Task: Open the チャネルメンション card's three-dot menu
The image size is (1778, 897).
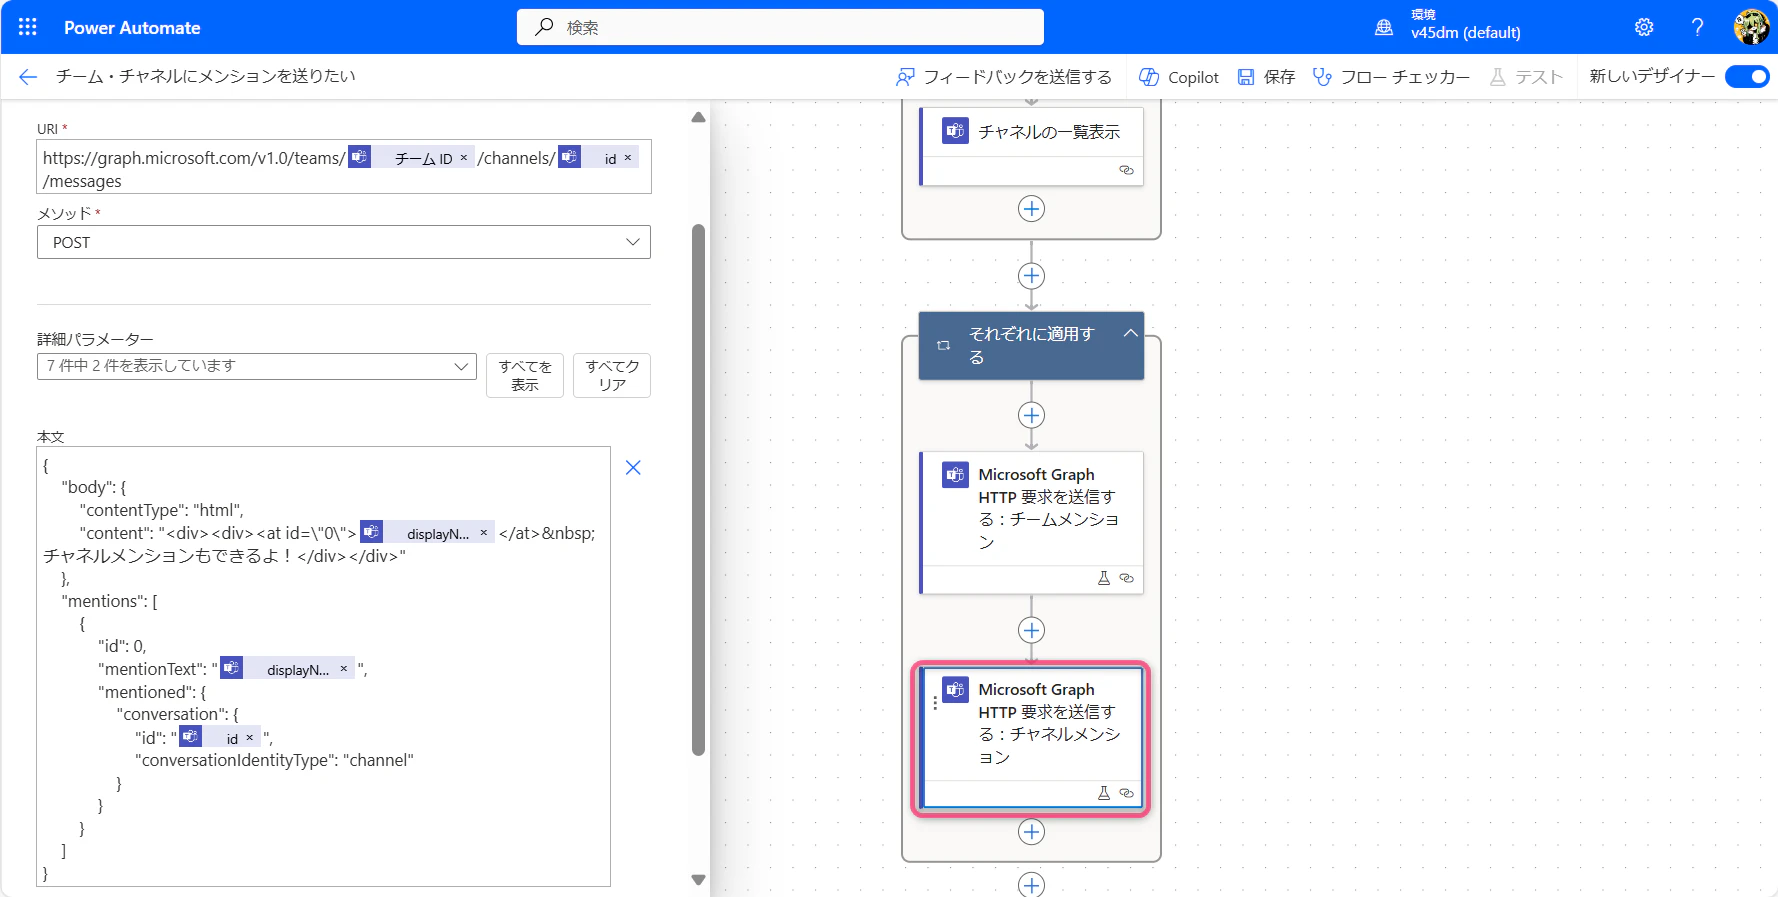Action: point(935,704)
